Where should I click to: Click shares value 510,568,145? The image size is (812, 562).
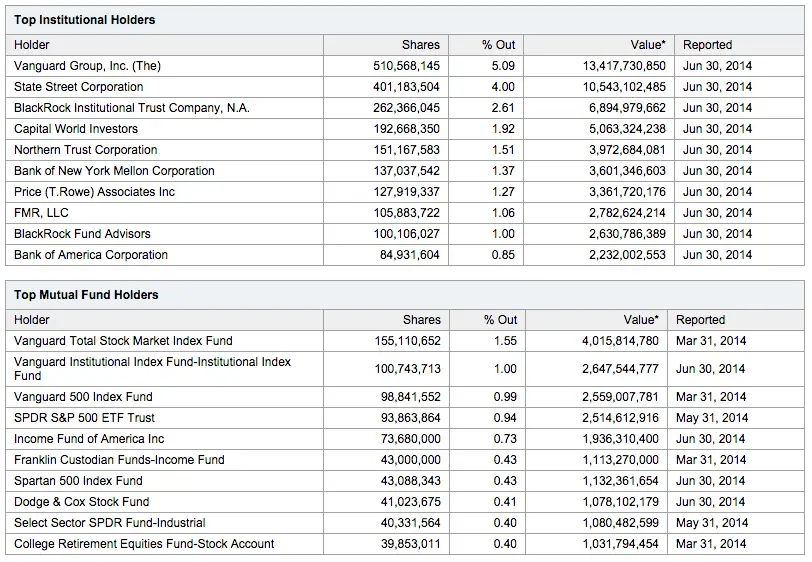point(407,66)
